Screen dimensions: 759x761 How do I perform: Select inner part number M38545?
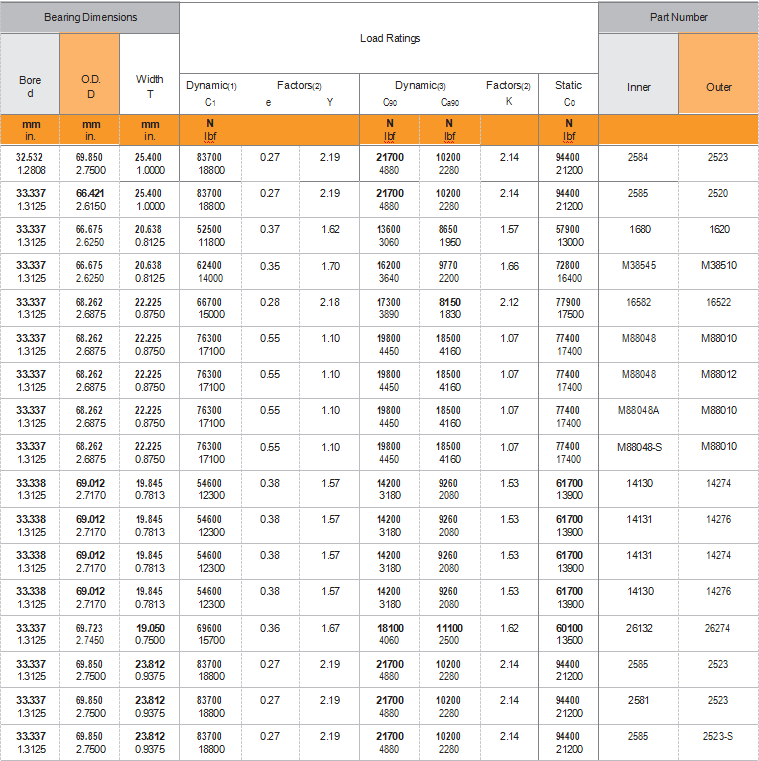638,265
